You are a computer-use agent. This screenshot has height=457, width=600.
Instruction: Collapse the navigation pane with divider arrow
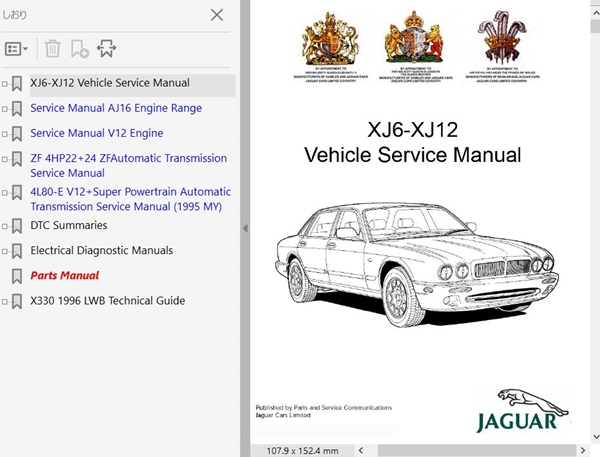pyautogui.click(x=245, y=228)
